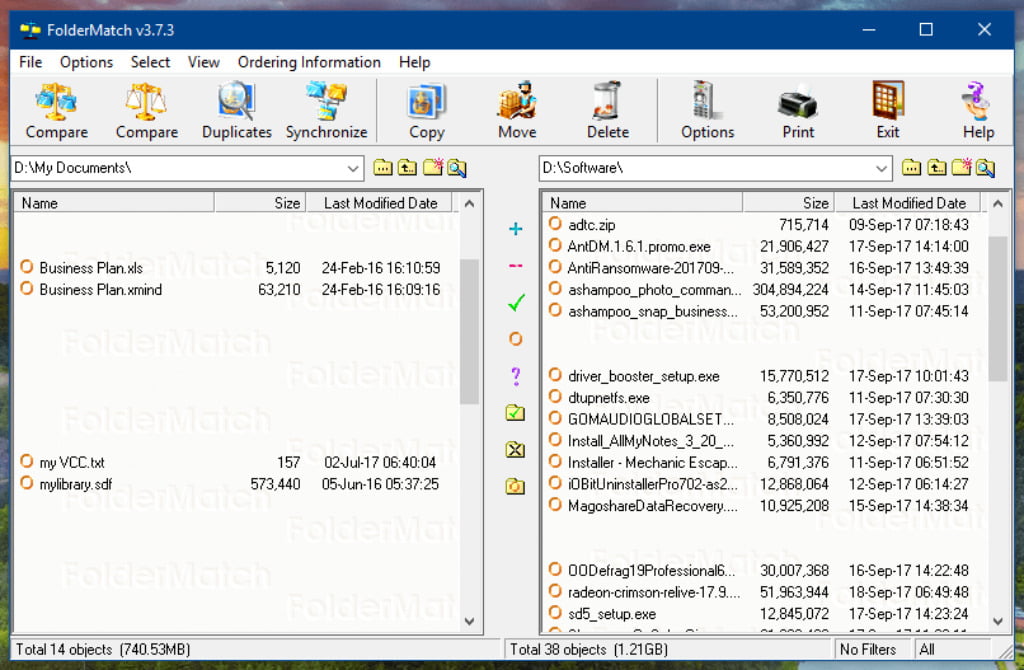Expand the D:\Software\ path dropdown
The image size is (1024, 670).
pos(881,168)
